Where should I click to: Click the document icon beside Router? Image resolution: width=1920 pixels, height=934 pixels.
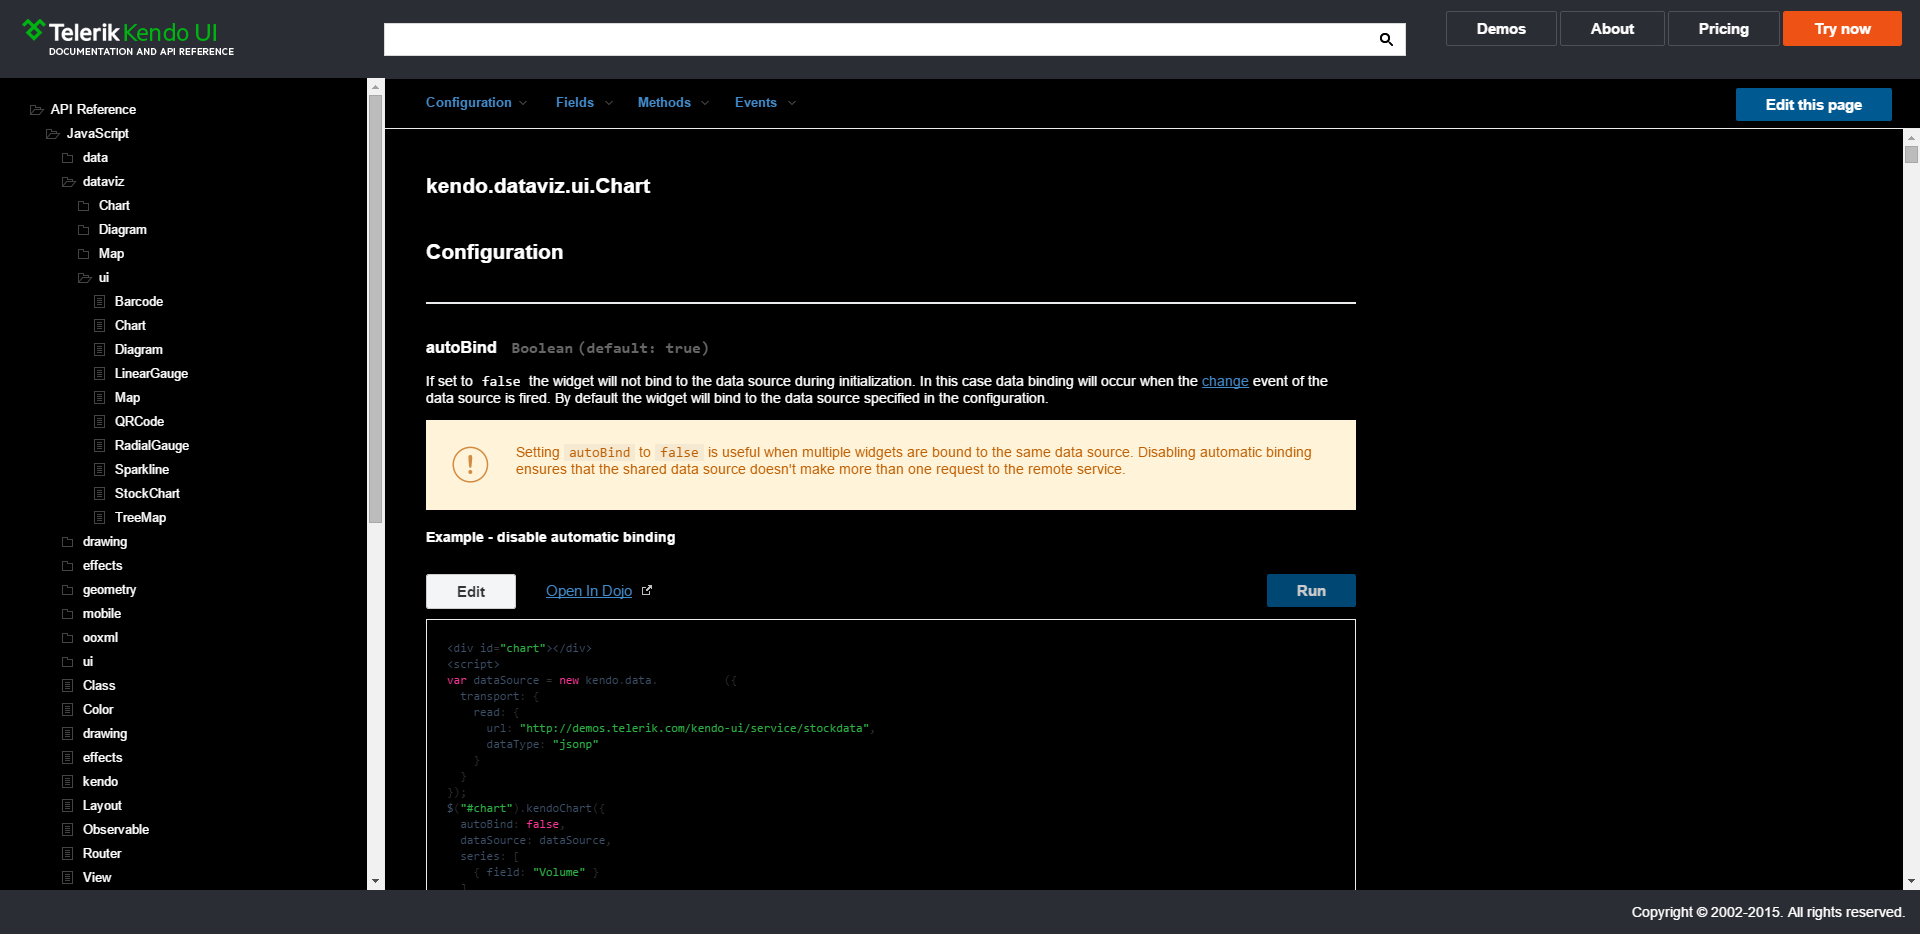click(x=68, y=854)
